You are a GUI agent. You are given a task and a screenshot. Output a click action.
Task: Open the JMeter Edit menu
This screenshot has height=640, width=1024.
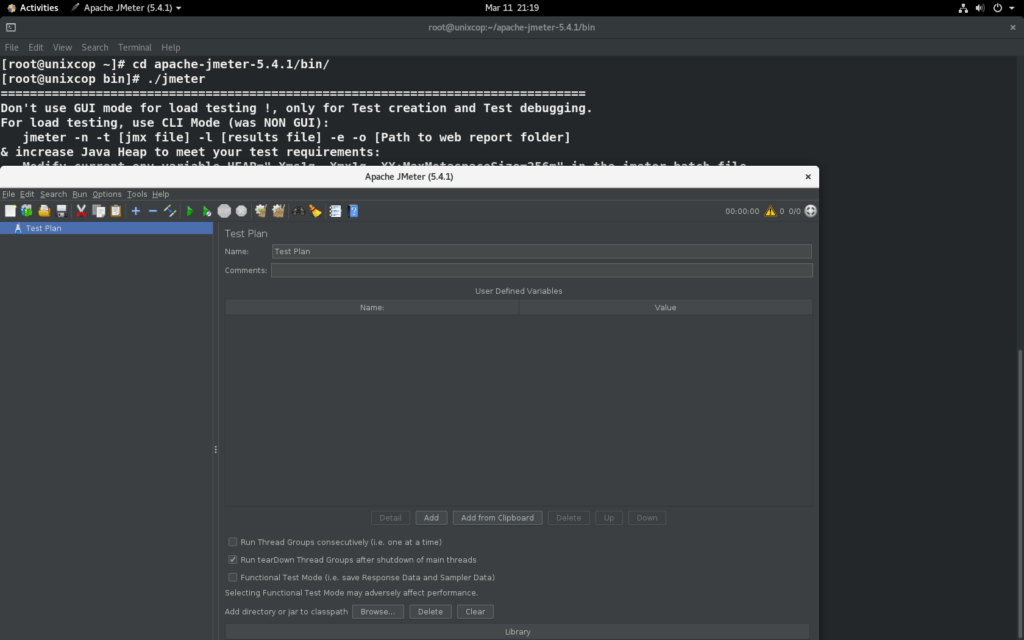pyautogui.click(x=27, y=194)
